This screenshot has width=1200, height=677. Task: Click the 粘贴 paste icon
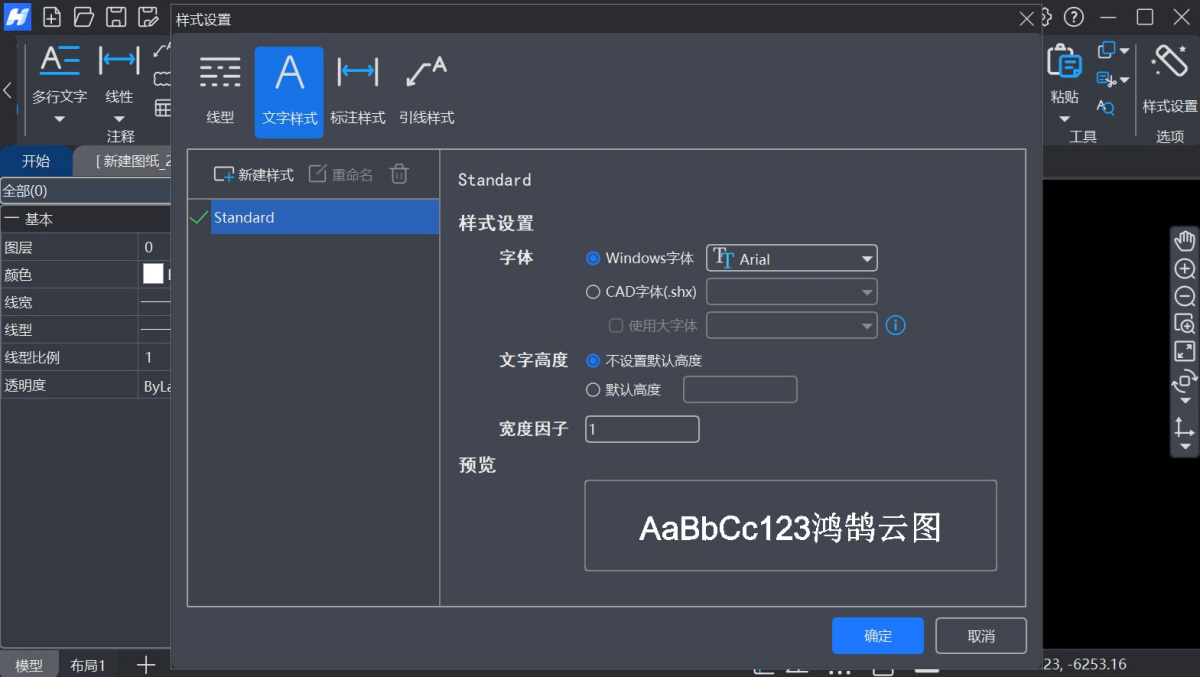(1064, 64)
